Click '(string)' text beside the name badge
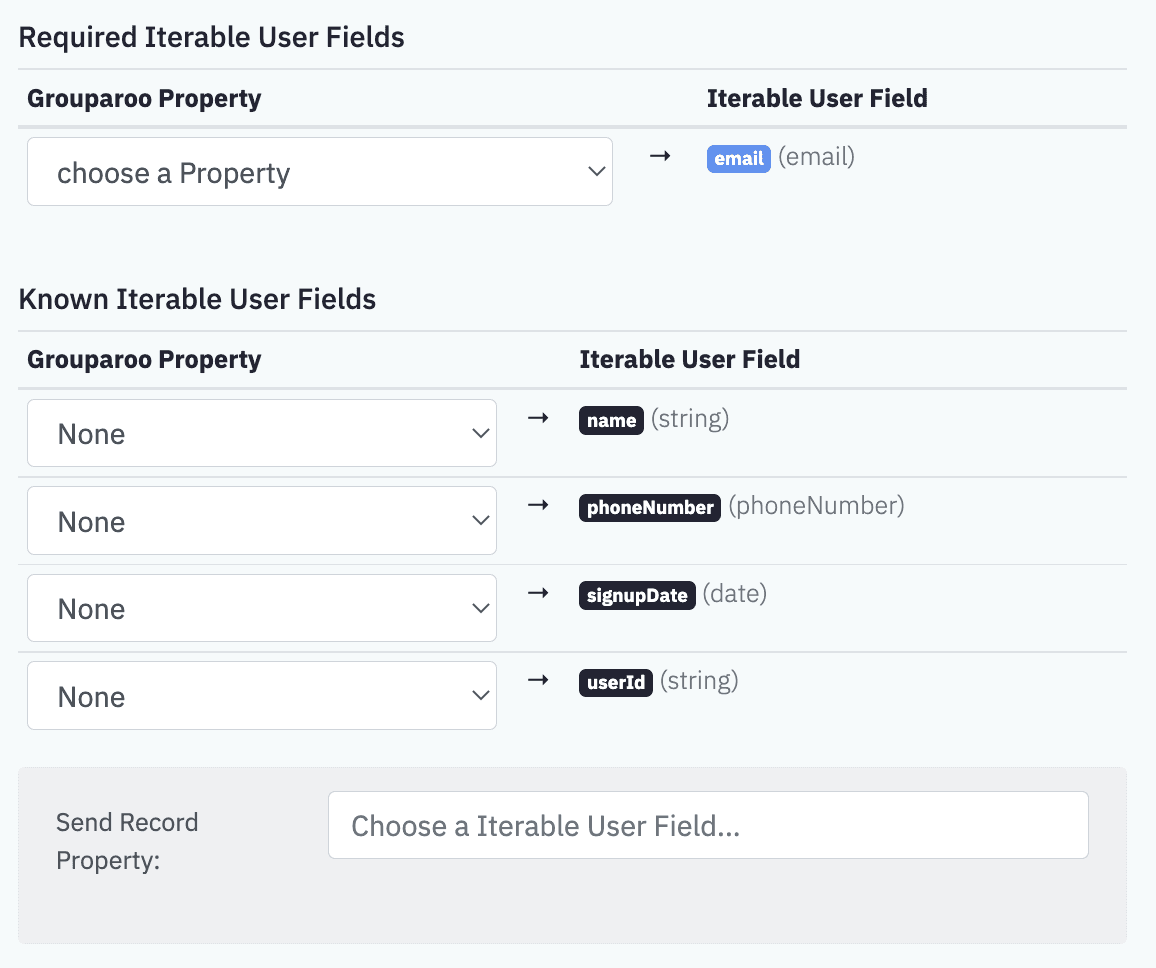This screenshot has width=1156, height=968. pyautogui.click(x=690, y=419)
